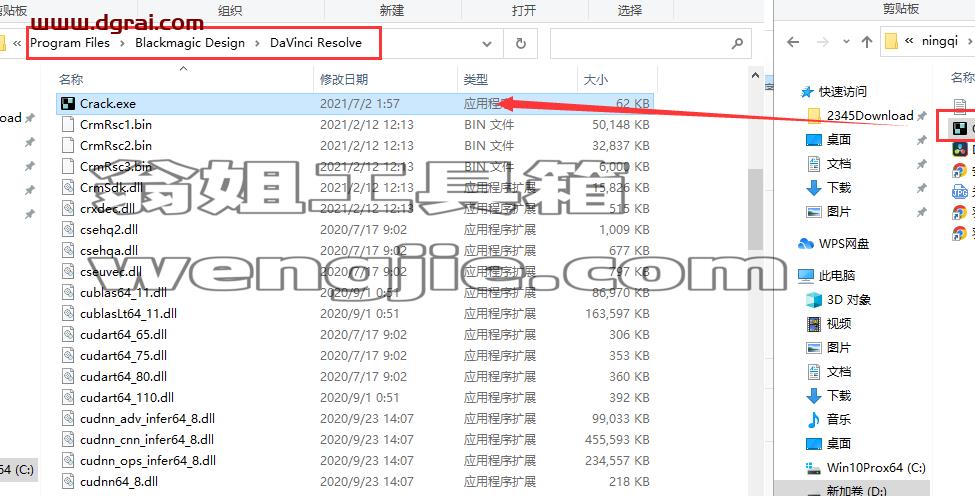The width and height of the screenshot is (975, 496).
Task: Select csehq2.dll file
Action: tap(356, 230)
